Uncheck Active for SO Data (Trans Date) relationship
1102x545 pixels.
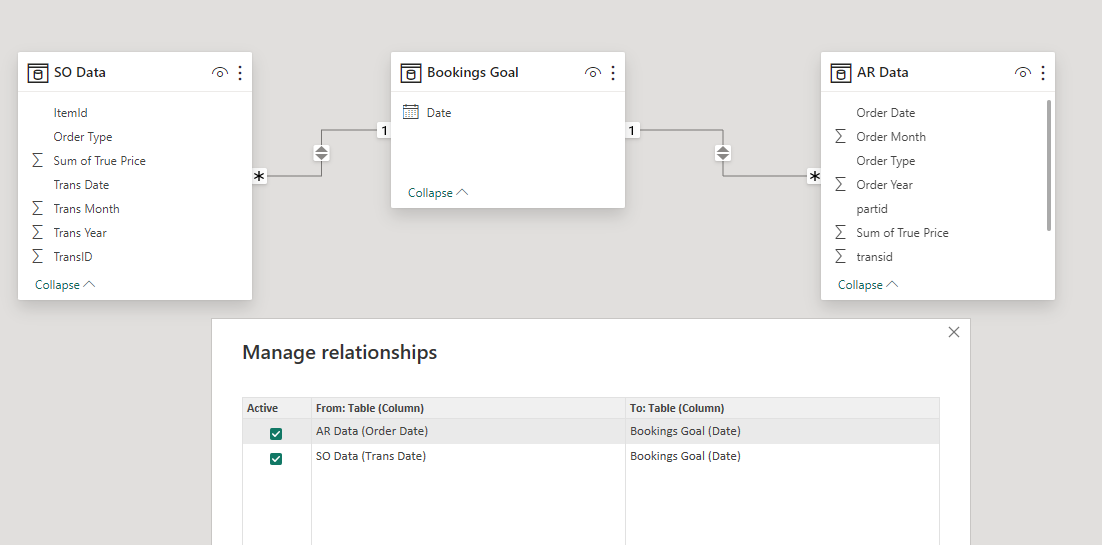point(276,459)
